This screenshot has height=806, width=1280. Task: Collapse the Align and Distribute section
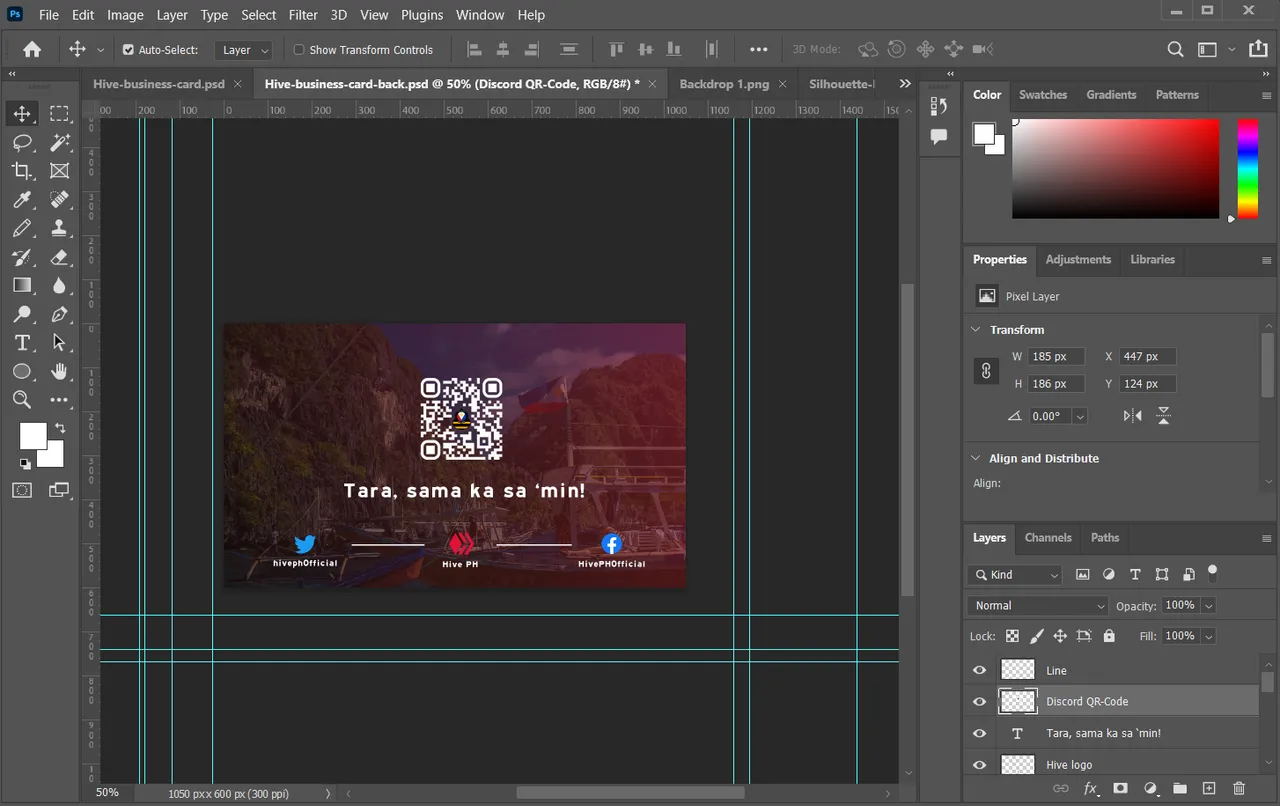click(x=977, y=458)
